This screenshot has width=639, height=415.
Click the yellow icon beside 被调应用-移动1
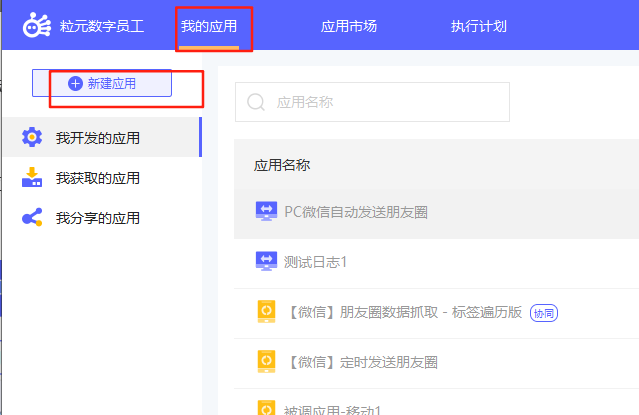click(267, 408)
